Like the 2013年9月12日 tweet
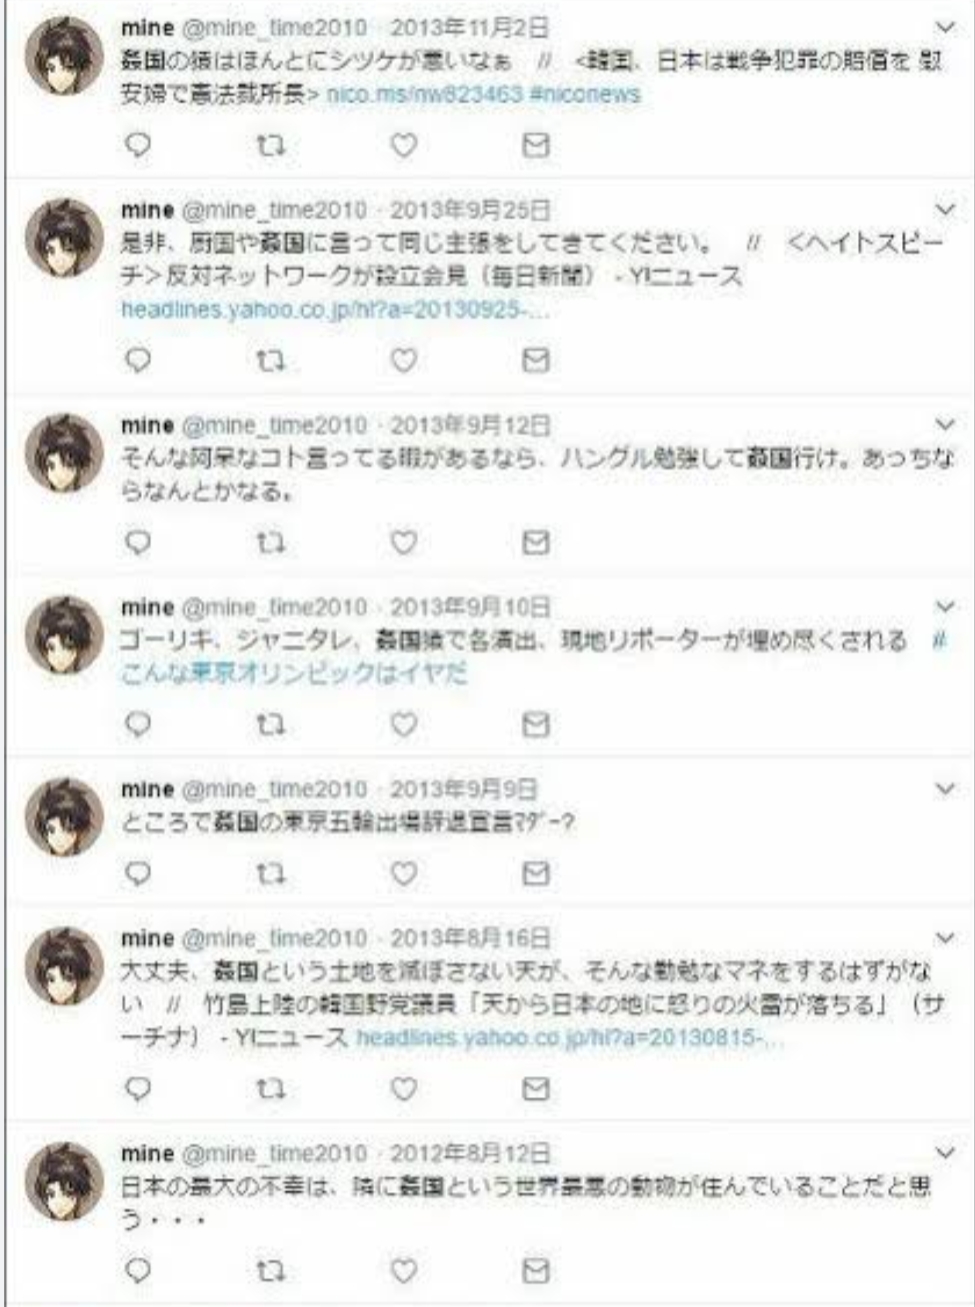 point(403,542)
